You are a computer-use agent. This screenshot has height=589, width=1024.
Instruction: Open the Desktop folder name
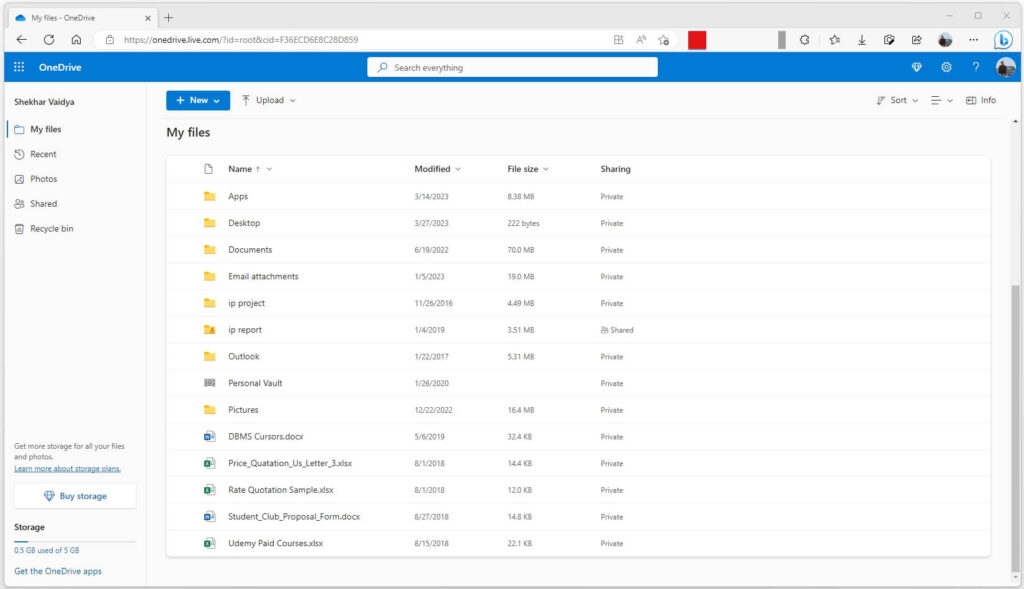(x=244, y=223)
